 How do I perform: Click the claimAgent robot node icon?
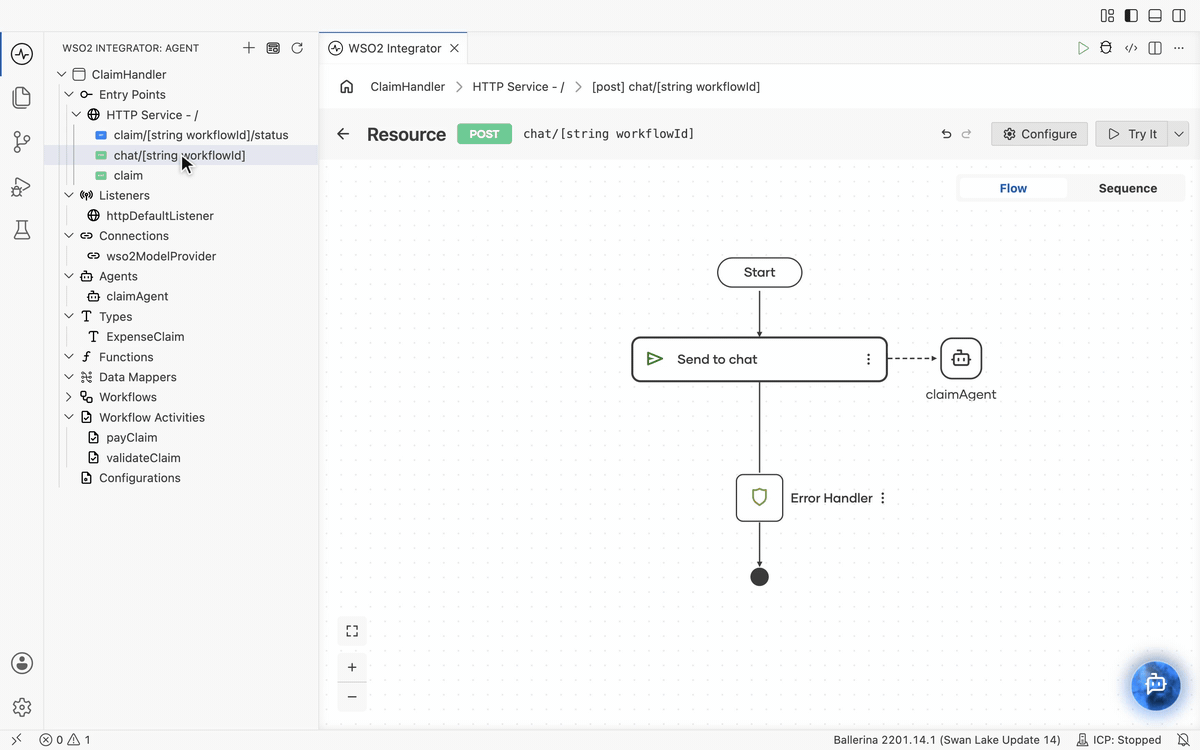point(961,358)
